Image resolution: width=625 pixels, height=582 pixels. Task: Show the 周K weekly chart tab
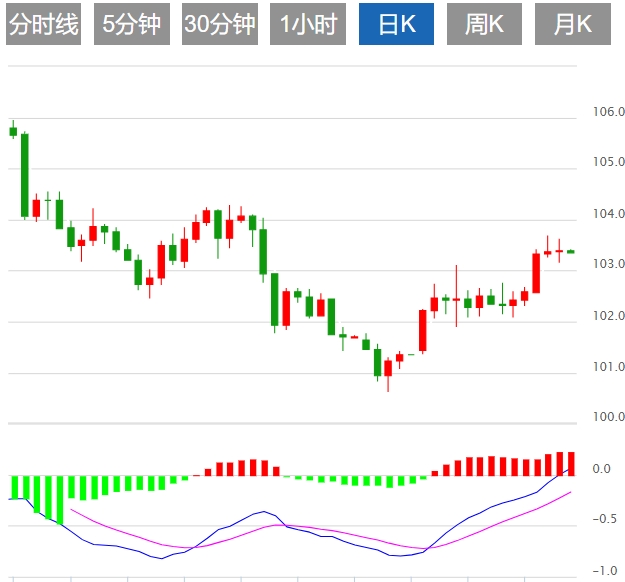[x=485, y=25]
